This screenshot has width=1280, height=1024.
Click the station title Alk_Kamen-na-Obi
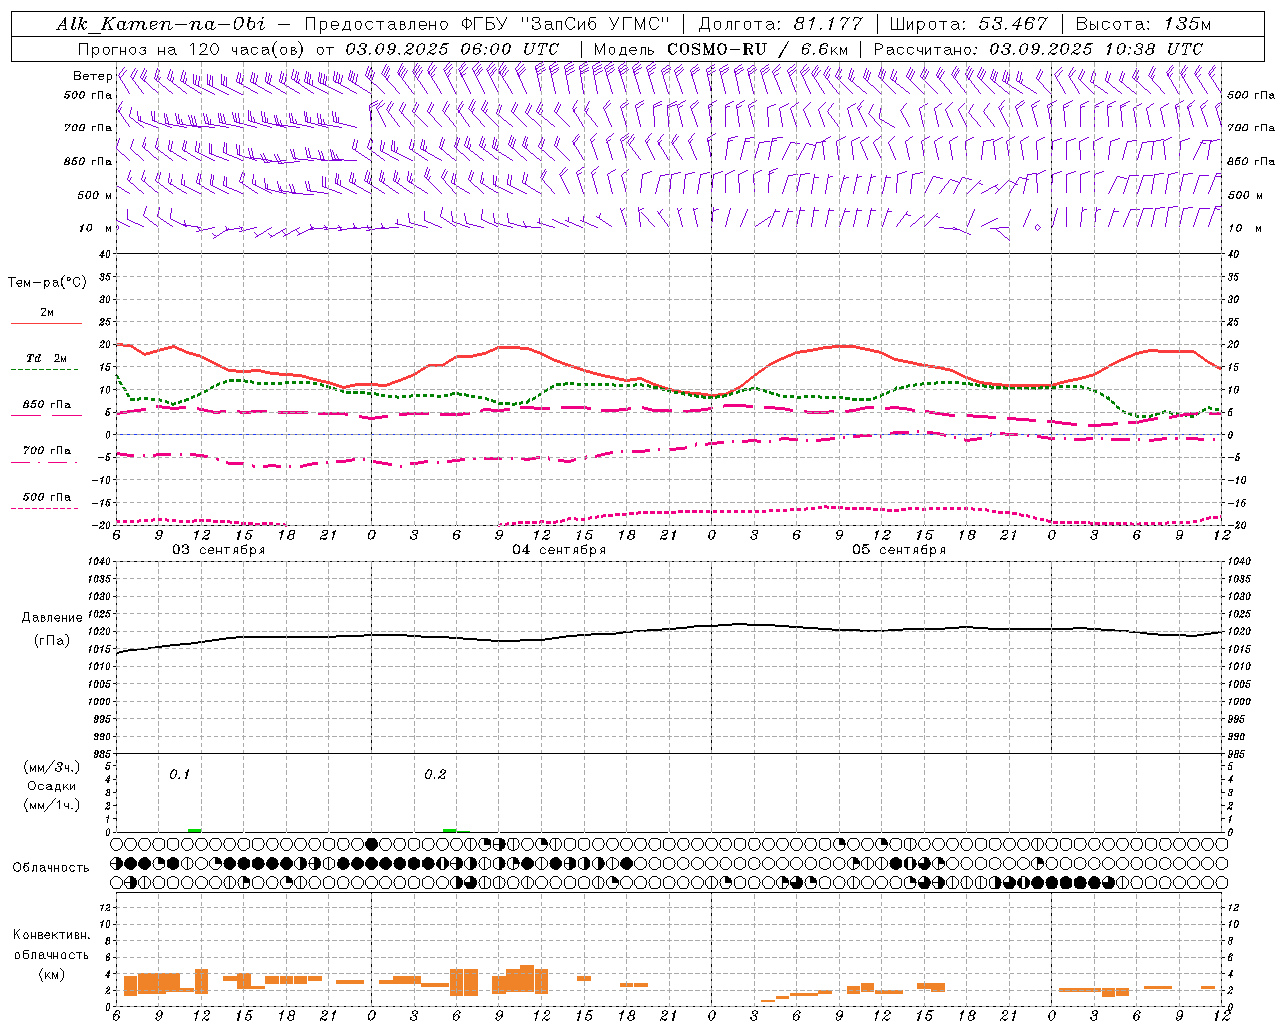pyautogui.click(x=161, y=24)
